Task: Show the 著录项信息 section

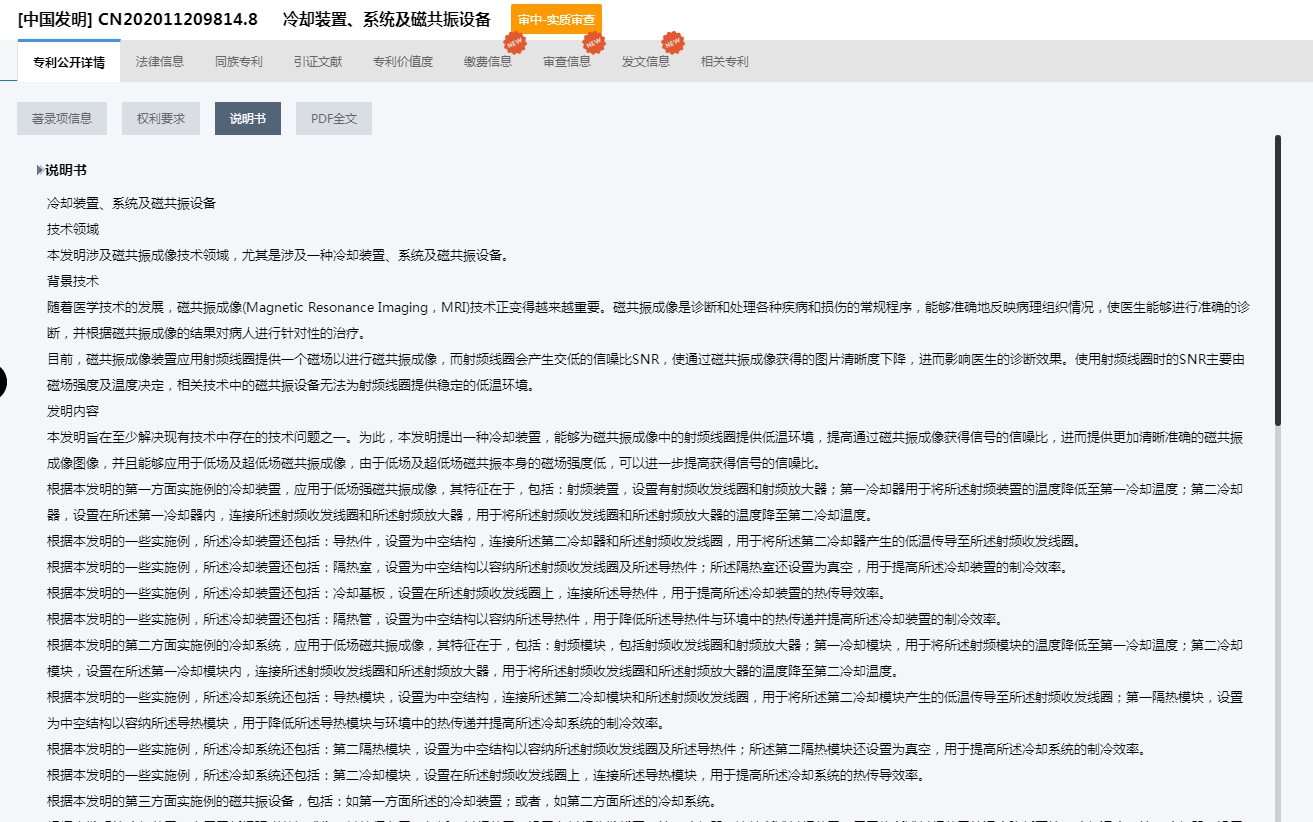Action: 62,118
